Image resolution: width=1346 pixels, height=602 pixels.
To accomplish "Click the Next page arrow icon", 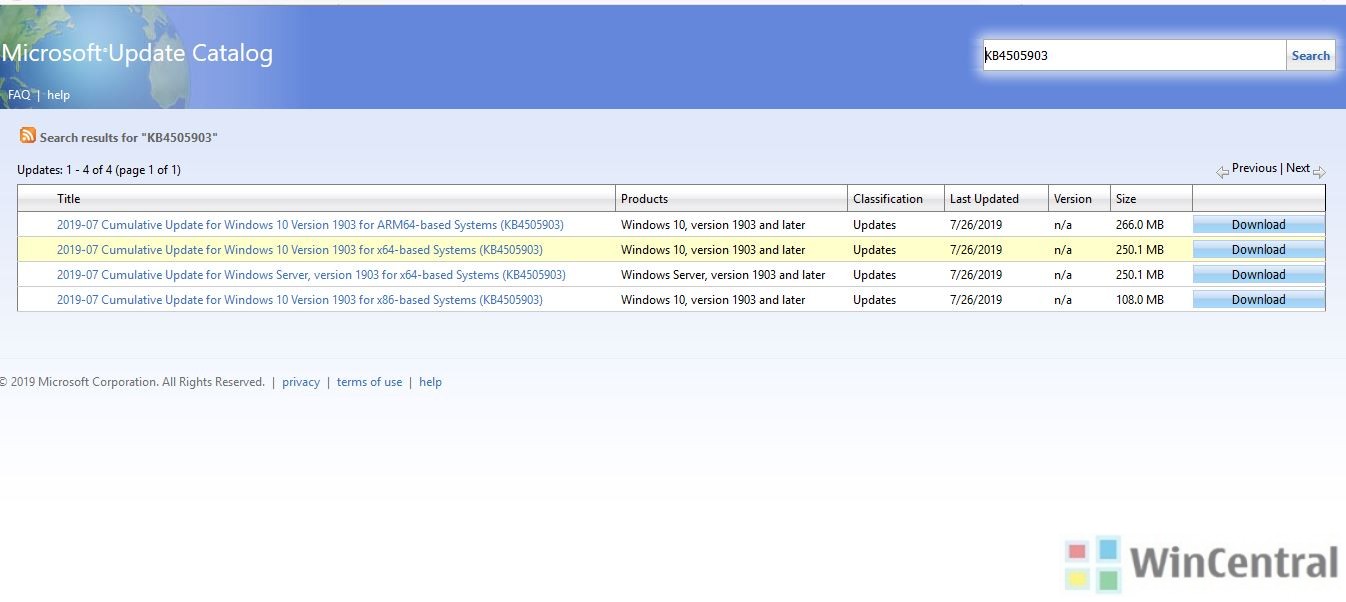I will (x=1319, y=171).
